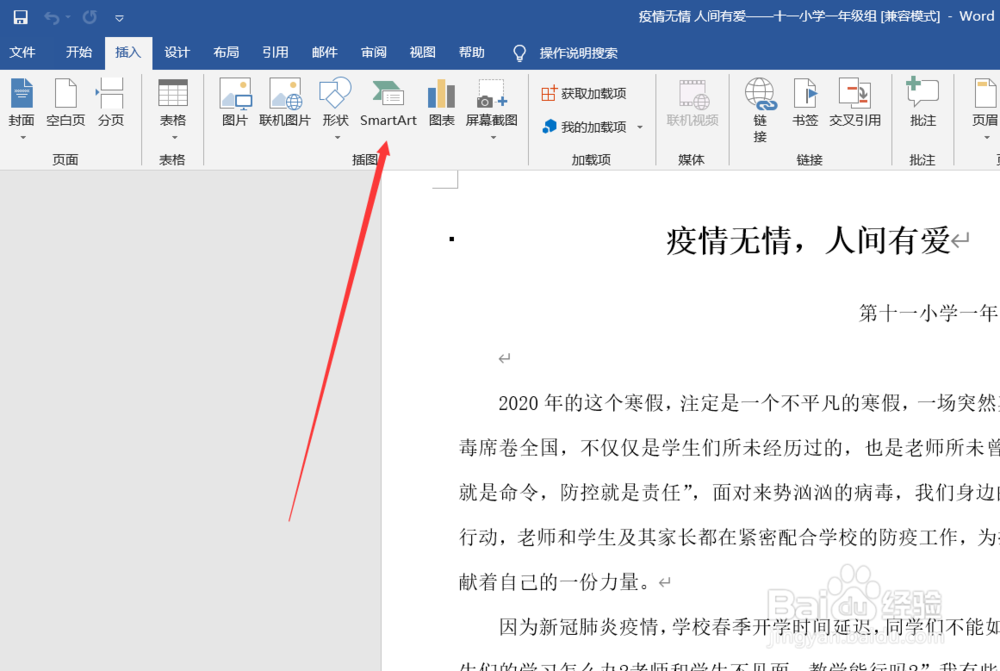Insert a blank page with 空白页
1000x671 pixels.
coord(66,102)
